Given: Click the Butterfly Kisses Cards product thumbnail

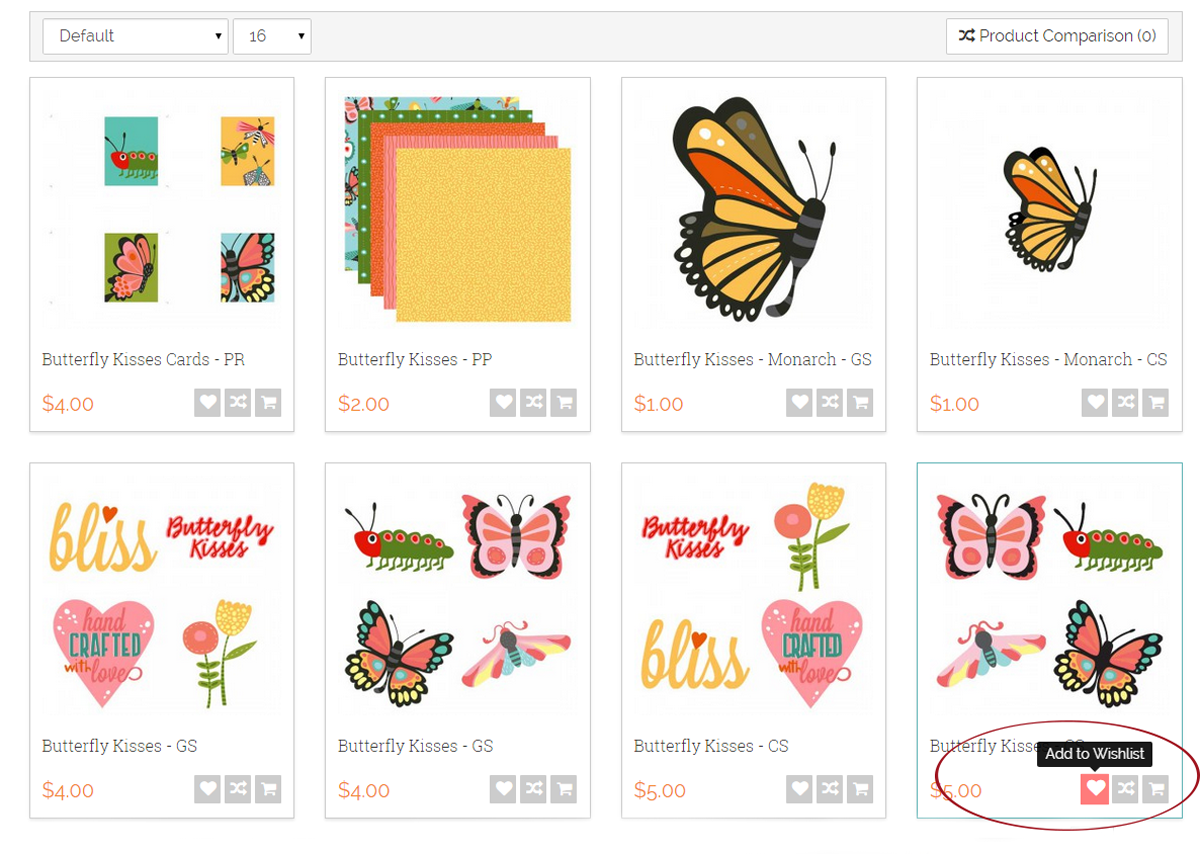Looking at the screenshot, I should point(162,210).
